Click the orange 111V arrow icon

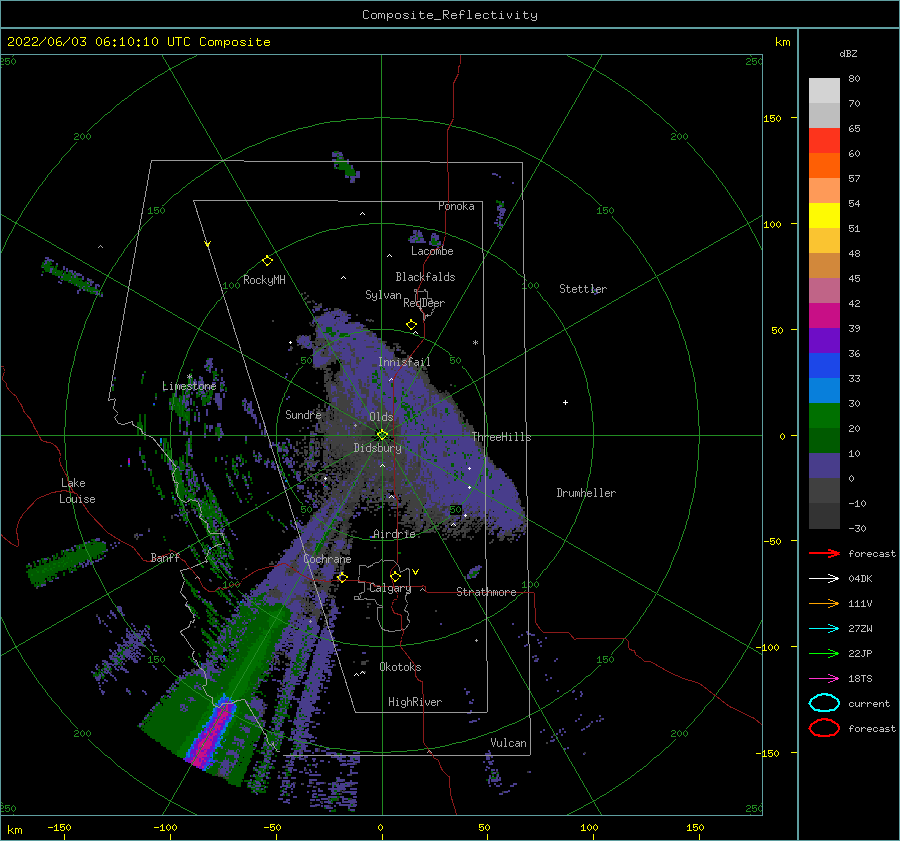coord(824,603)
